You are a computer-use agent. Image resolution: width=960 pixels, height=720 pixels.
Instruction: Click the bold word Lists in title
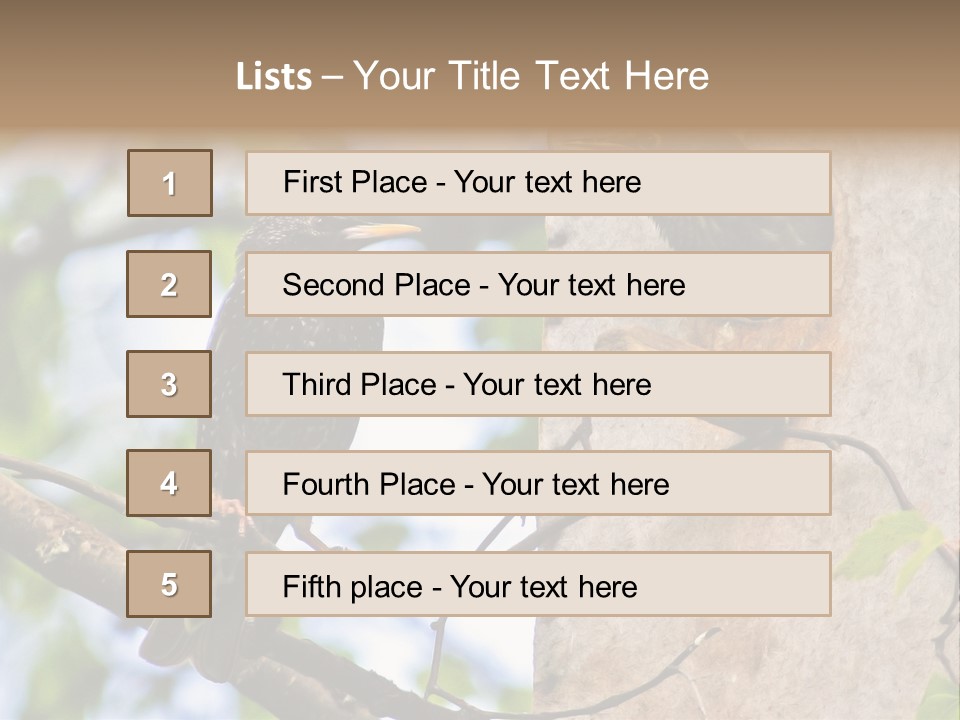pos(274,76)
